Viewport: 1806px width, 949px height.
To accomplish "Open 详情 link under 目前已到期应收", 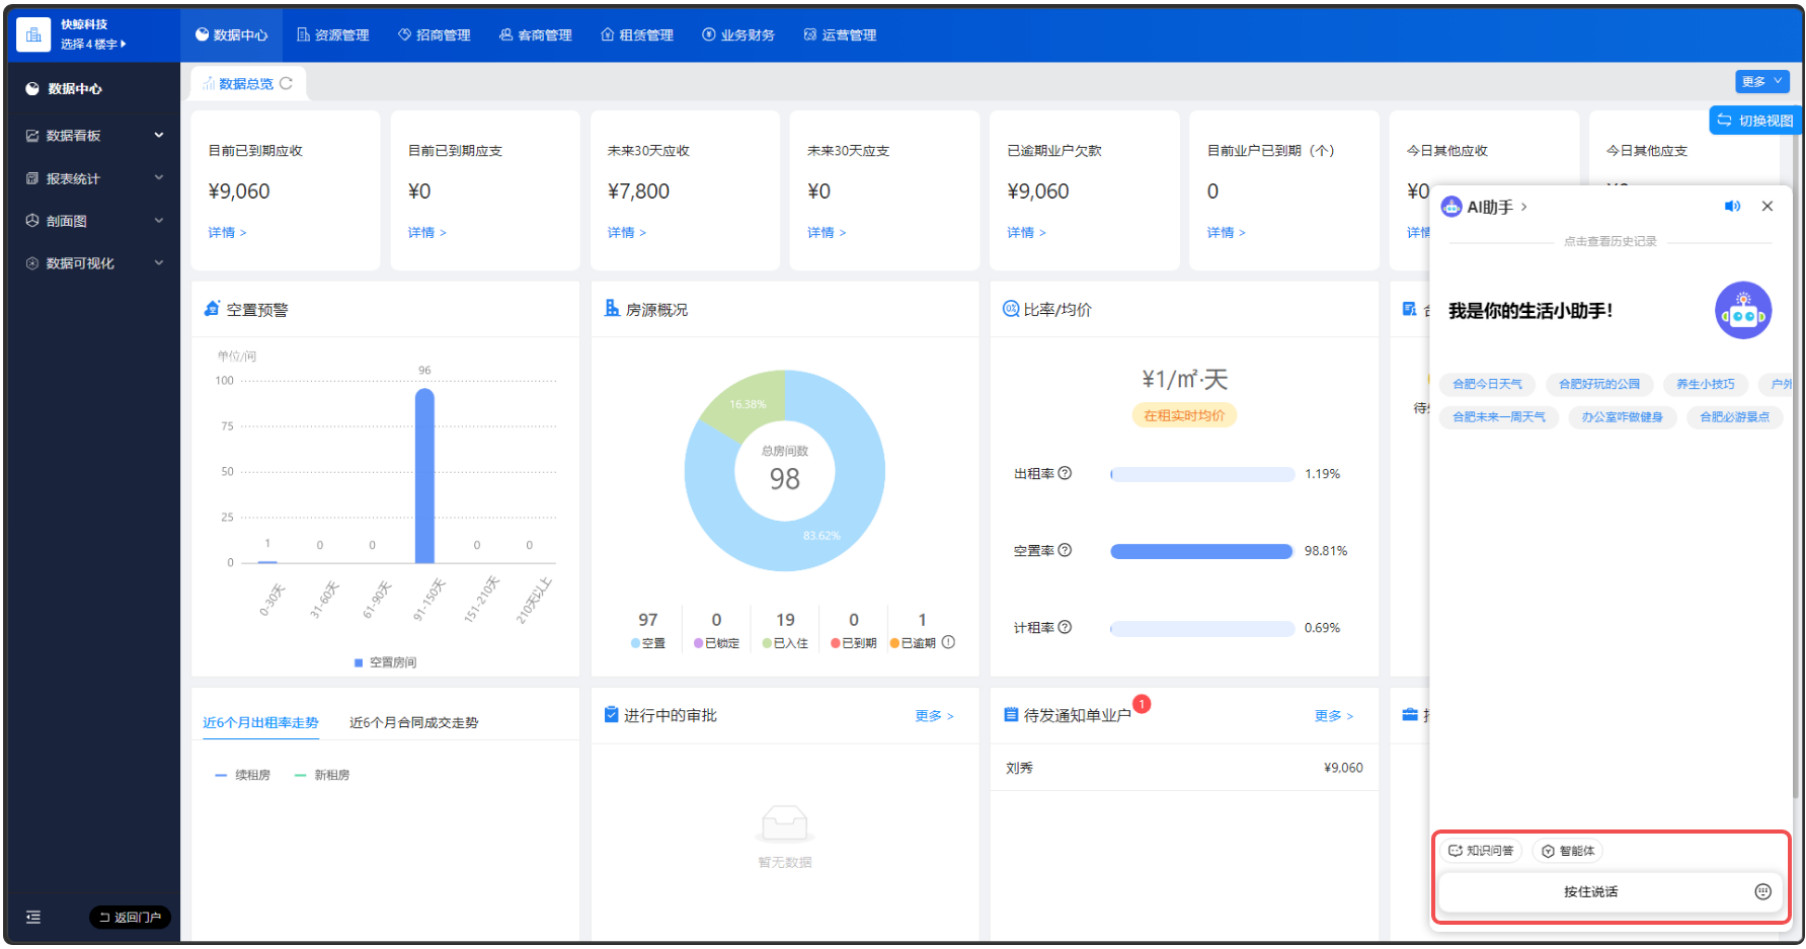I will 226,232.
